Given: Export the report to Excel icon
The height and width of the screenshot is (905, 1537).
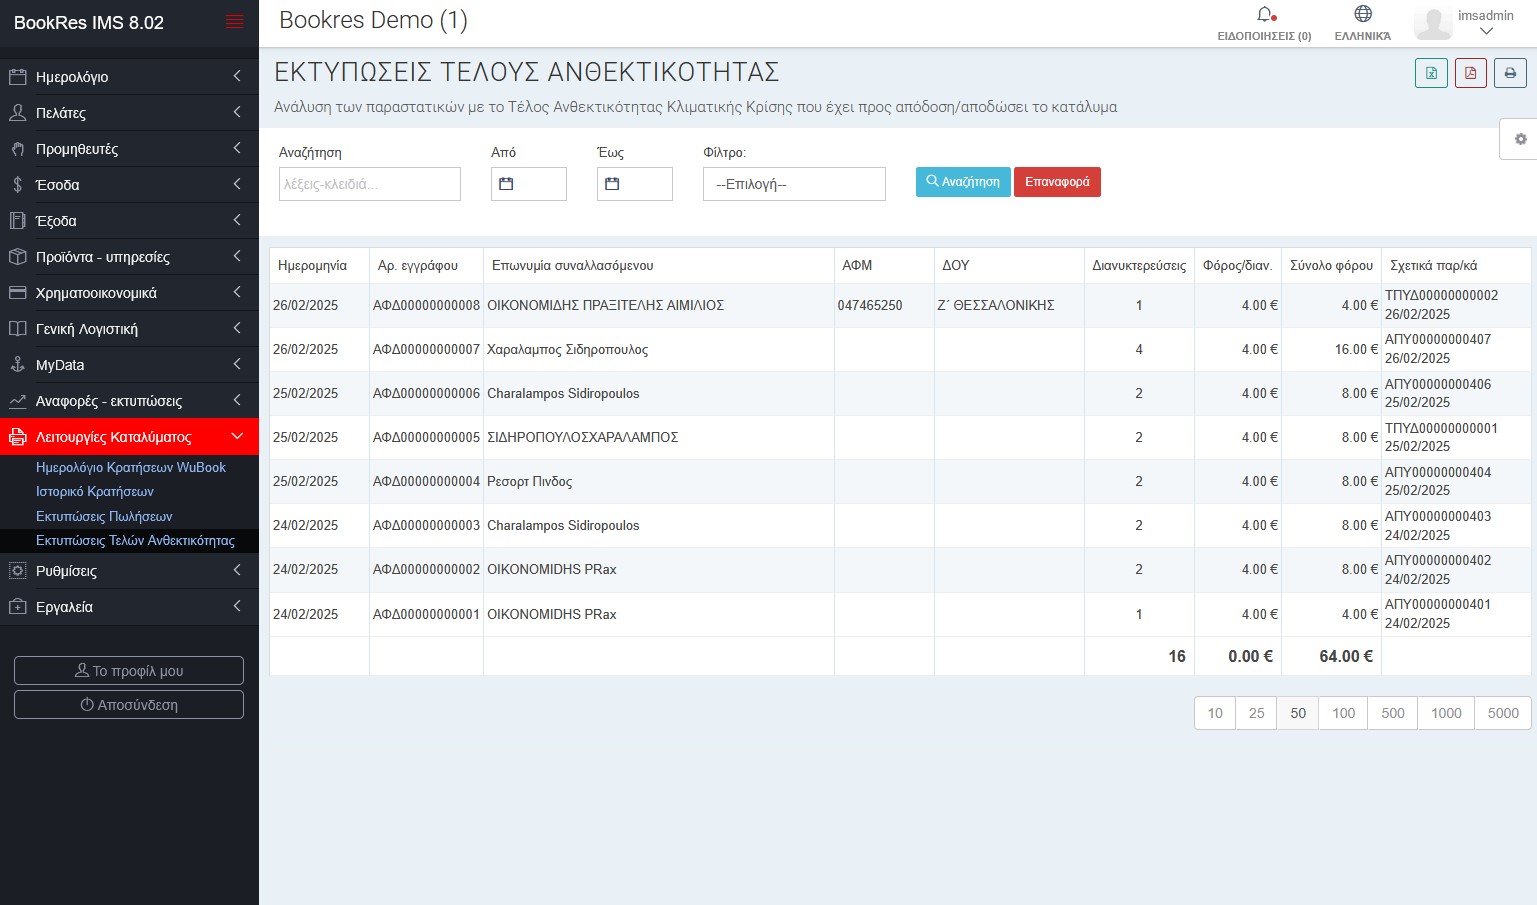Looking at the screenshot, I should point(1431,74).
